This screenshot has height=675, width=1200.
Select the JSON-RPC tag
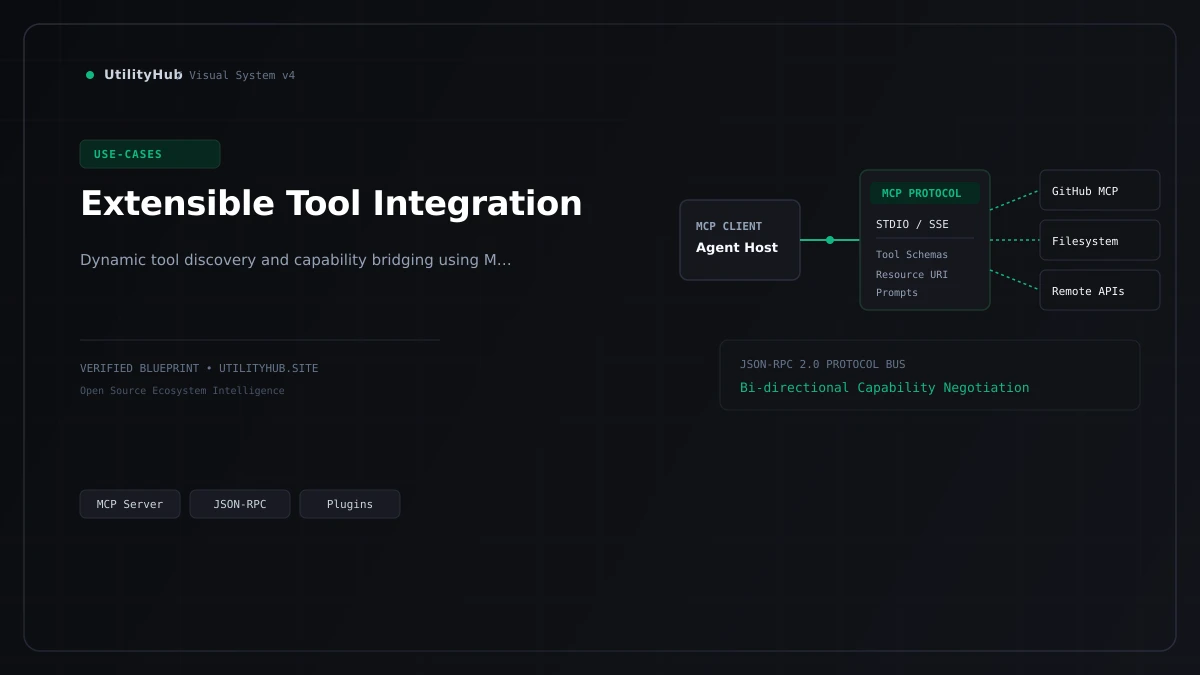pos(240,504)
